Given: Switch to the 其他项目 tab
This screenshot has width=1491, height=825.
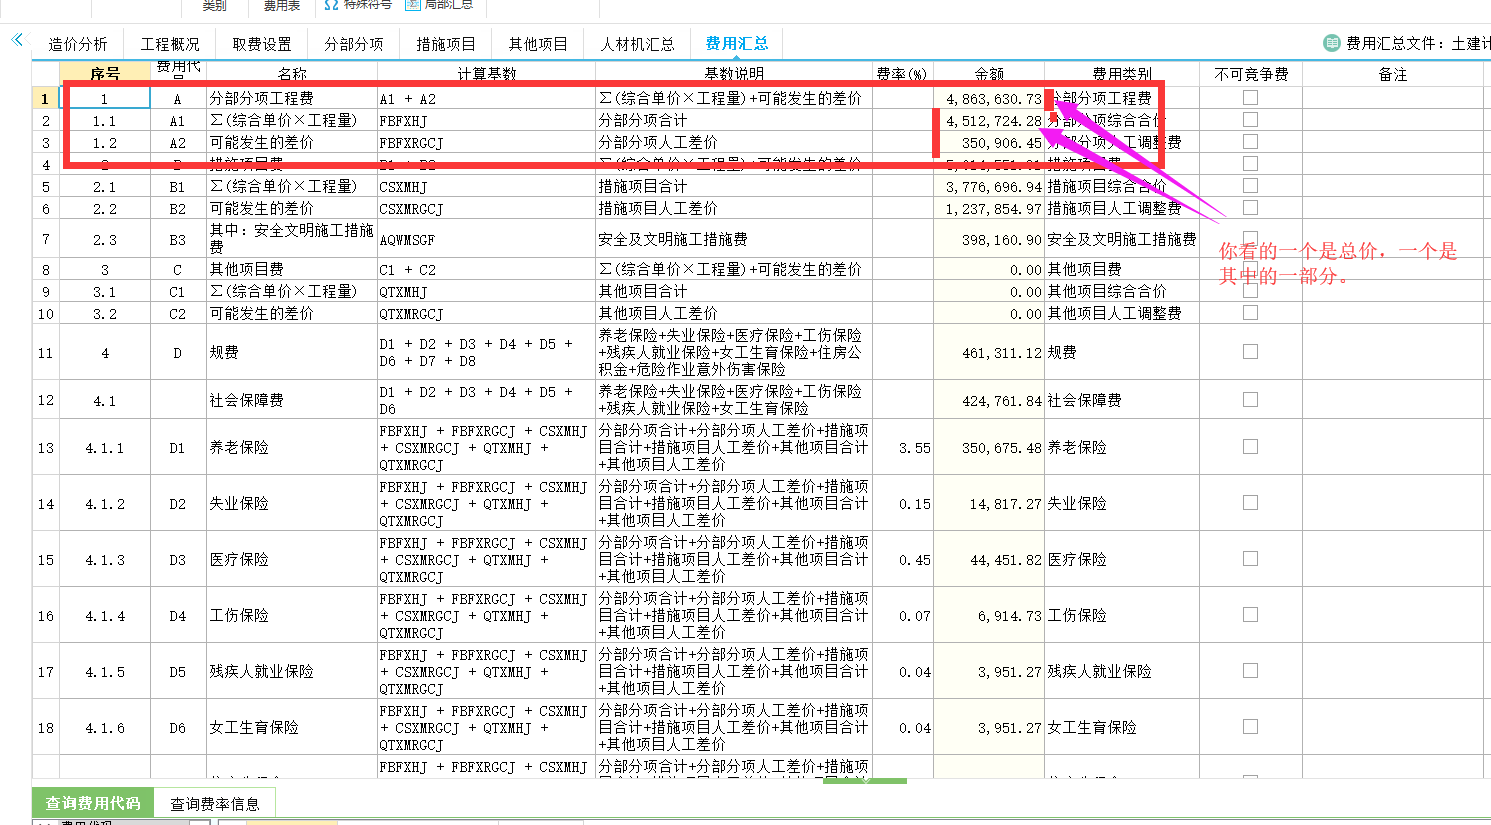Looking at the screenshot, I should tap(538, 44).
